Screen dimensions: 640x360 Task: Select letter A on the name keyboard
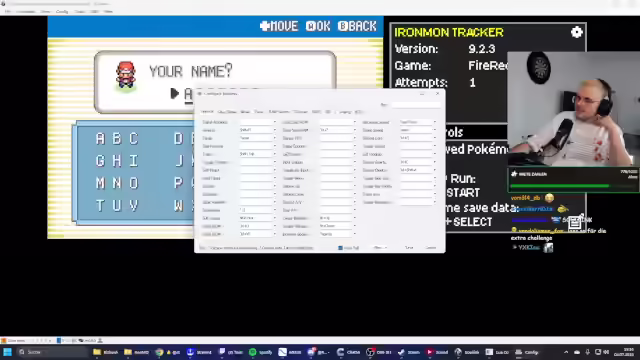(100, 139)
